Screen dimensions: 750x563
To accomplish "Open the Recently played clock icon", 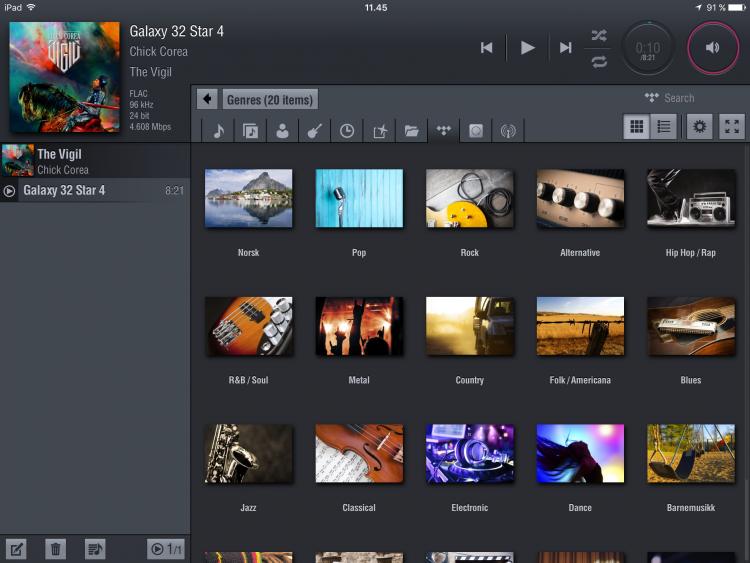I will pos(346,131).
